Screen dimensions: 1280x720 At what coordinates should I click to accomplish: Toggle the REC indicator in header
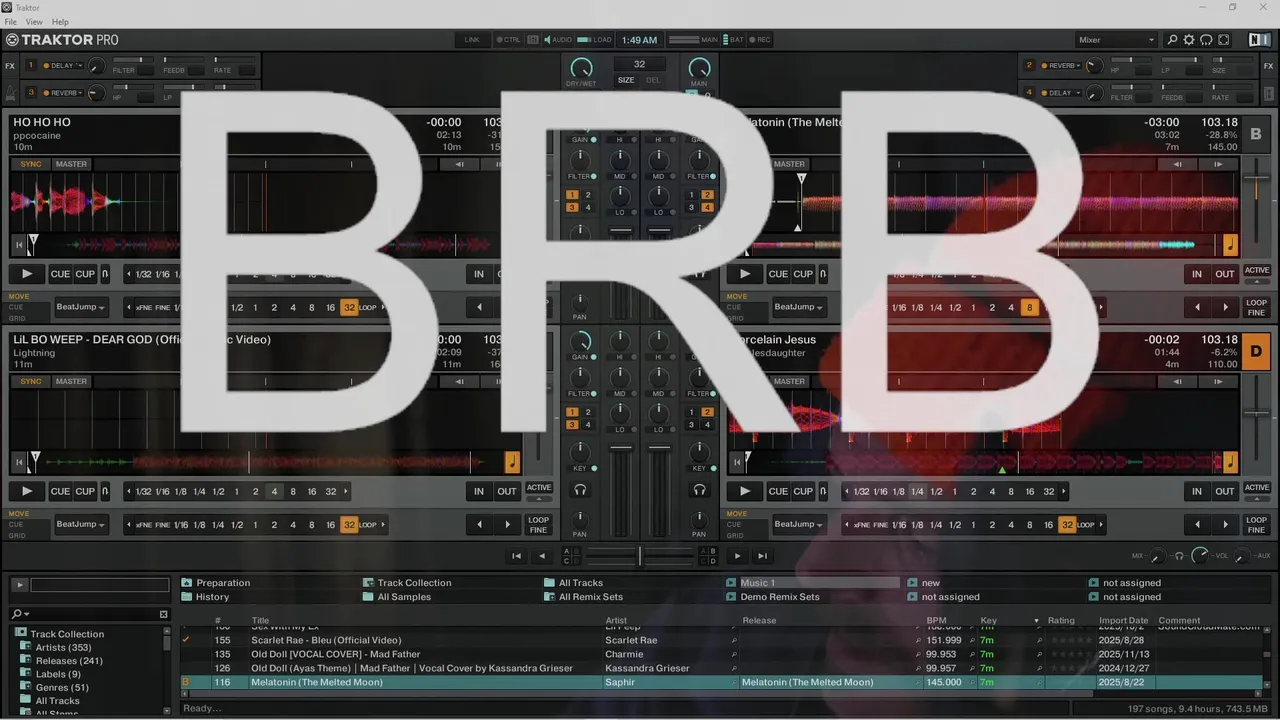pos(760,40)
